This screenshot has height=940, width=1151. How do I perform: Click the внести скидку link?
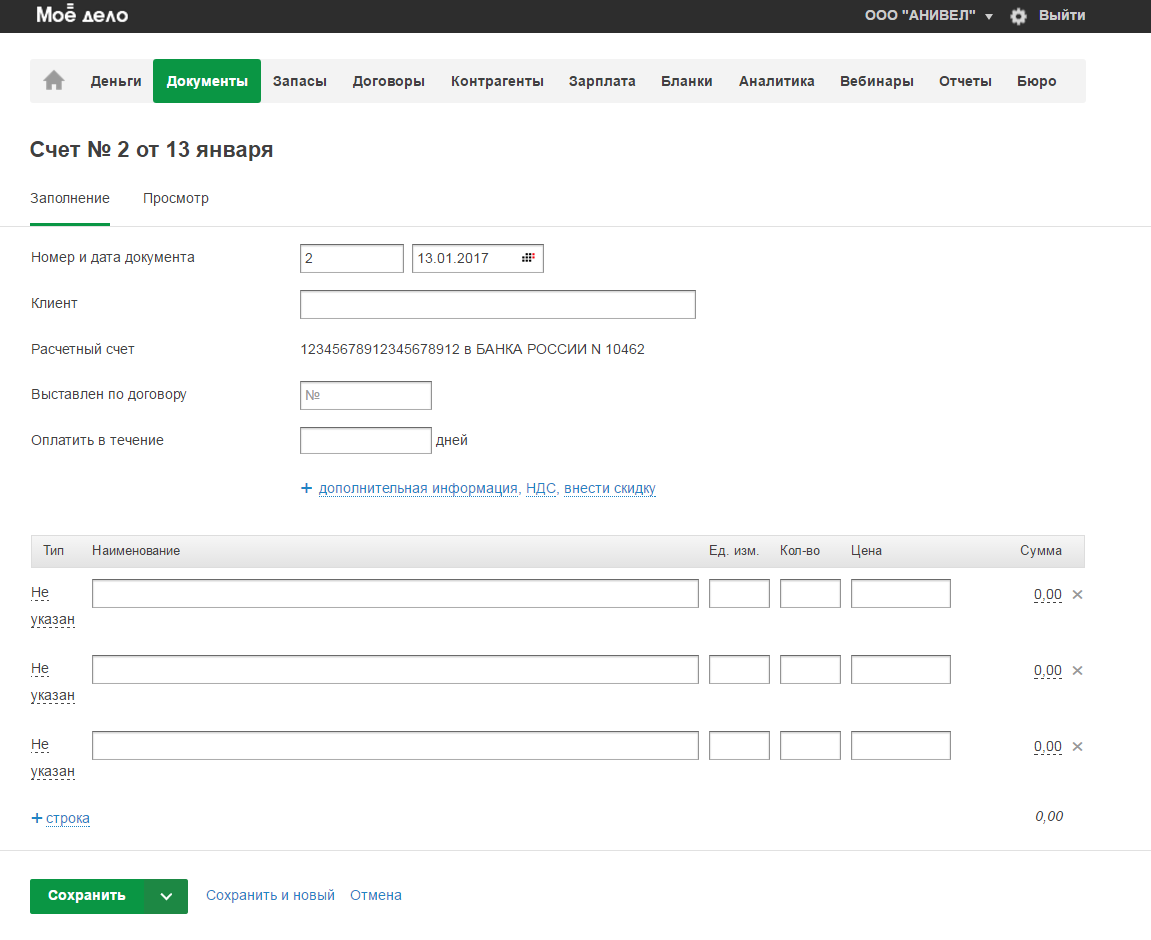pos(609,489)
